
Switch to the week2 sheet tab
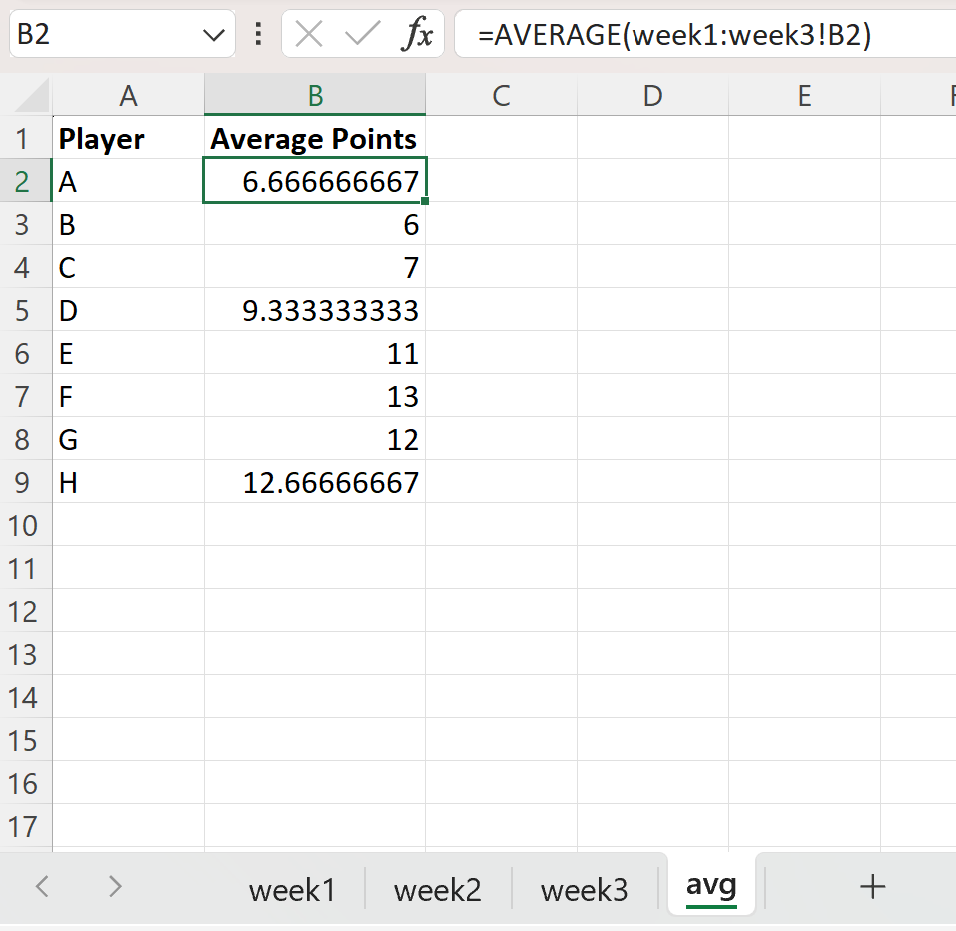click(x=437, y=889)
